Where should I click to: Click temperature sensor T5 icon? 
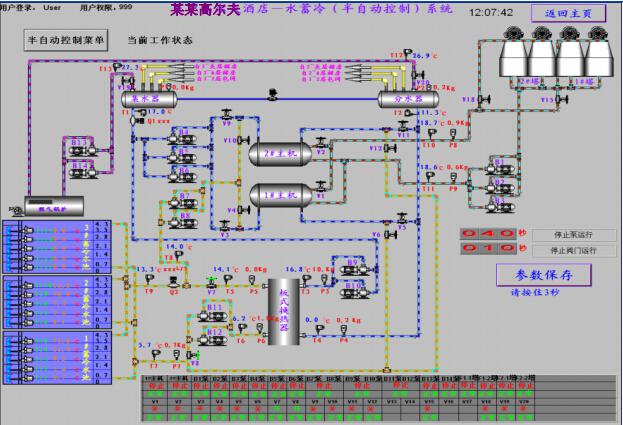228,280
